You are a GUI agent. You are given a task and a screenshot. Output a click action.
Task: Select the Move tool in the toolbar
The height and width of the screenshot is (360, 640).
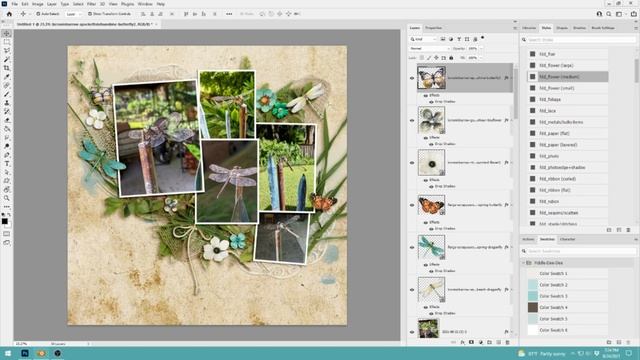(x=7, y=33)
